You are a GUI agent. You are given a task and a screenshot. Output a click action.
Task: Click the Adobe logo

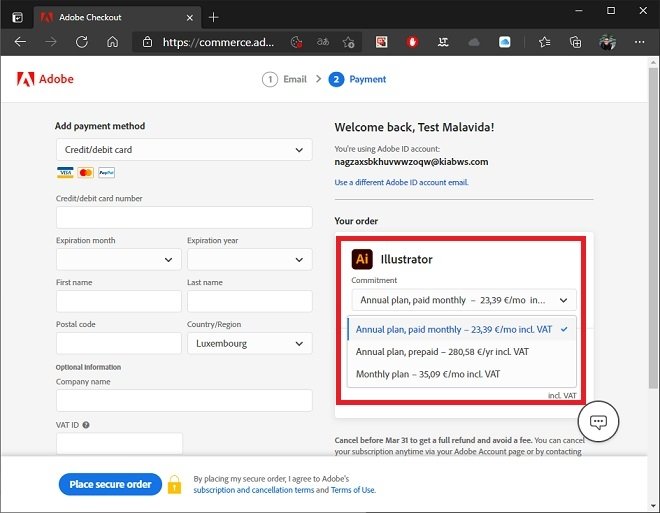pos(45,79)
